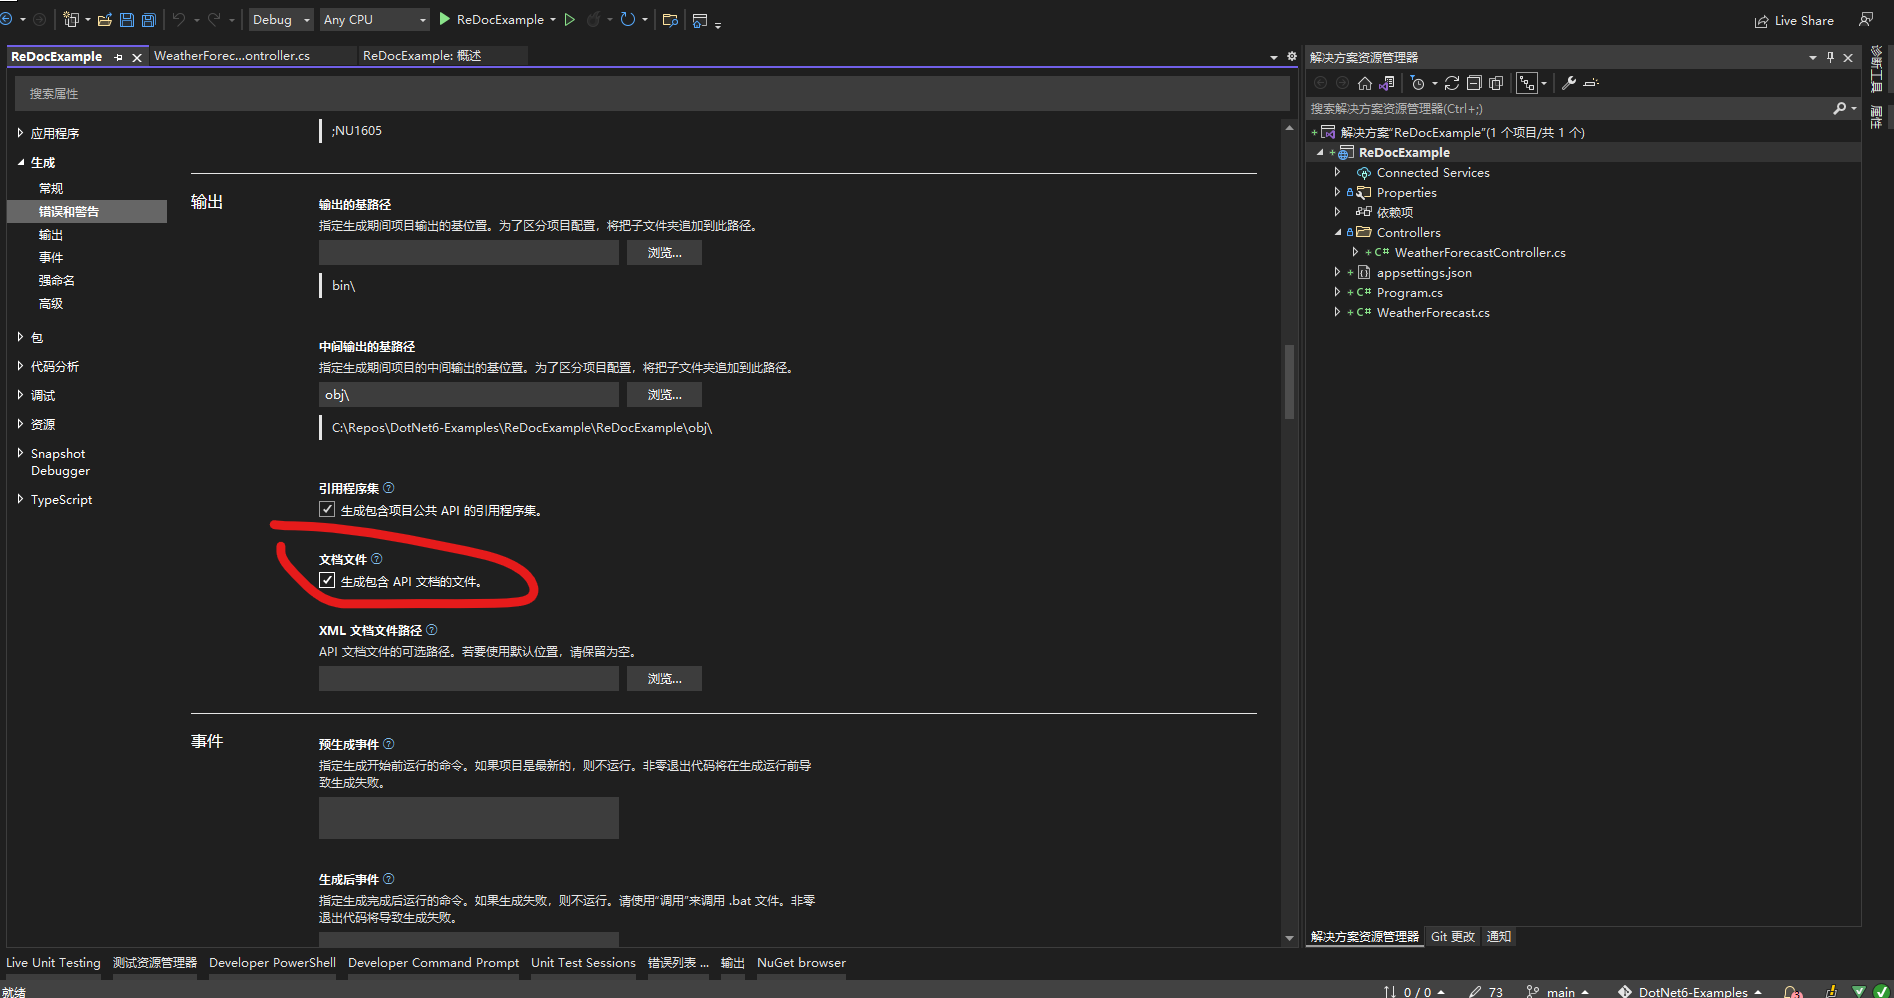Click the wrench Properties icon in Solution Explorer

point(1568,83)
